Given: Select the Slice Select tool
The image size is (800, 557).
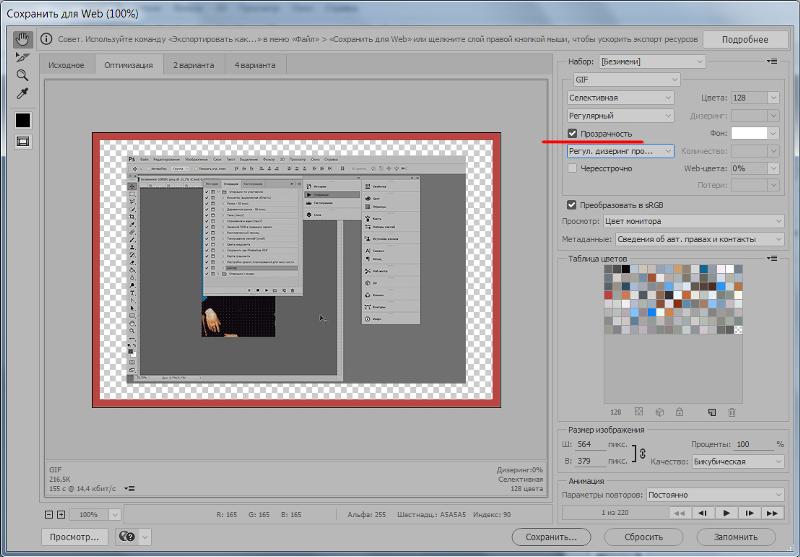Looking at the screenshot, I should [x=22, y=58].
